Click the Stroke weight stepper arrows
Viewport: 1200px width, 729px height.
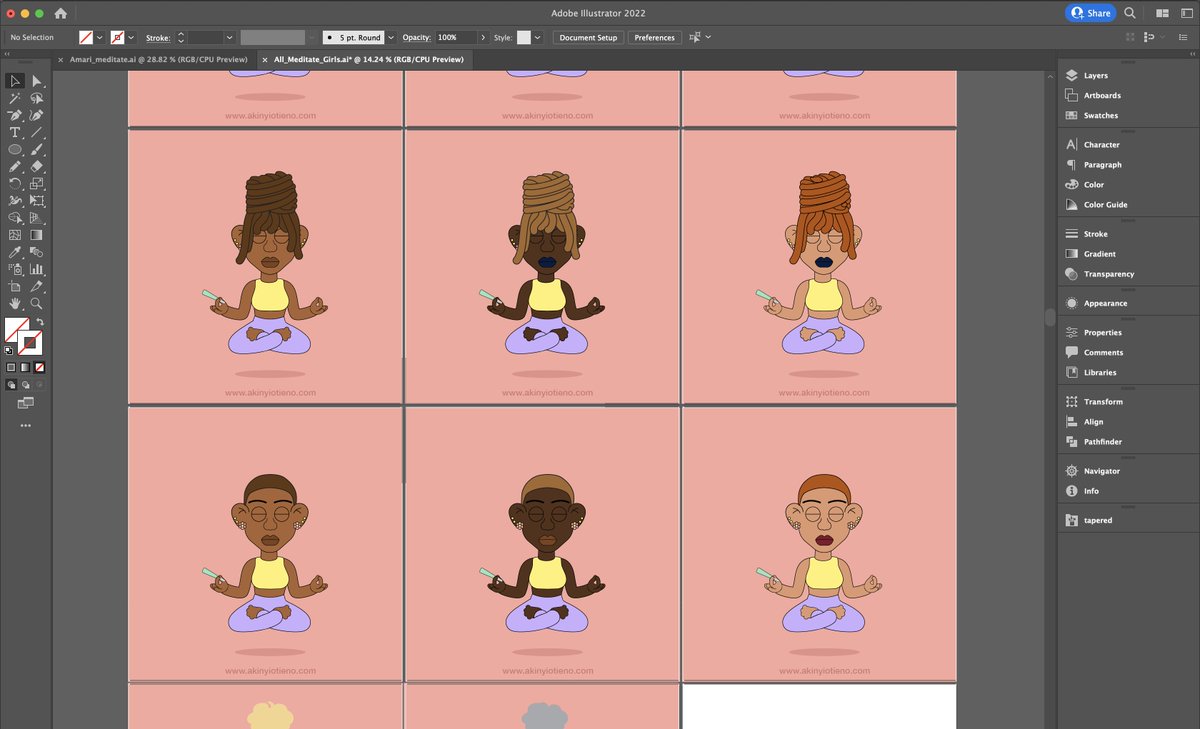coord(181,37)
